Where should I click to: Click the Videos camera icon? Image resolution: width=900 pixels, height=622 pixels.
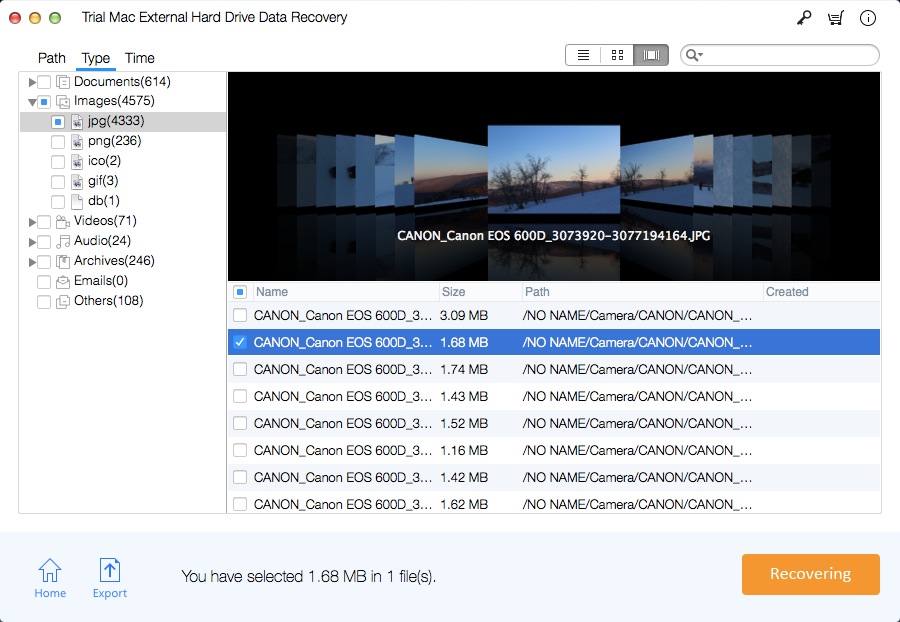tap(63, 221)
